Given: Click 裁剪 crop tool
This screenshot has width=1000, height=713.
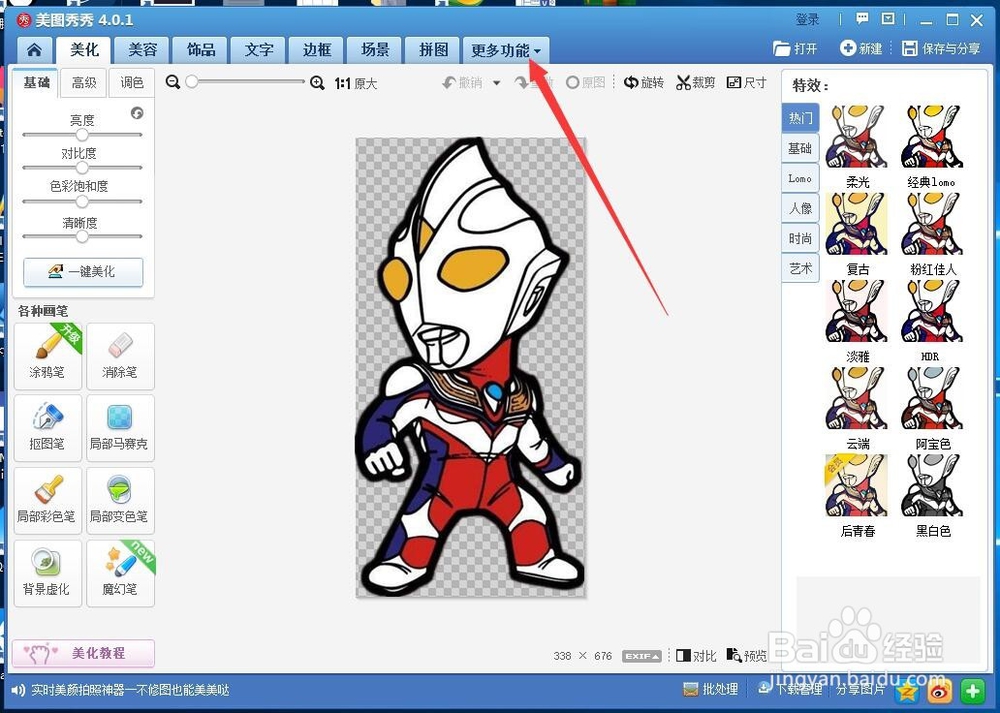Looking at the screenshot, I should tap(695, 82).
